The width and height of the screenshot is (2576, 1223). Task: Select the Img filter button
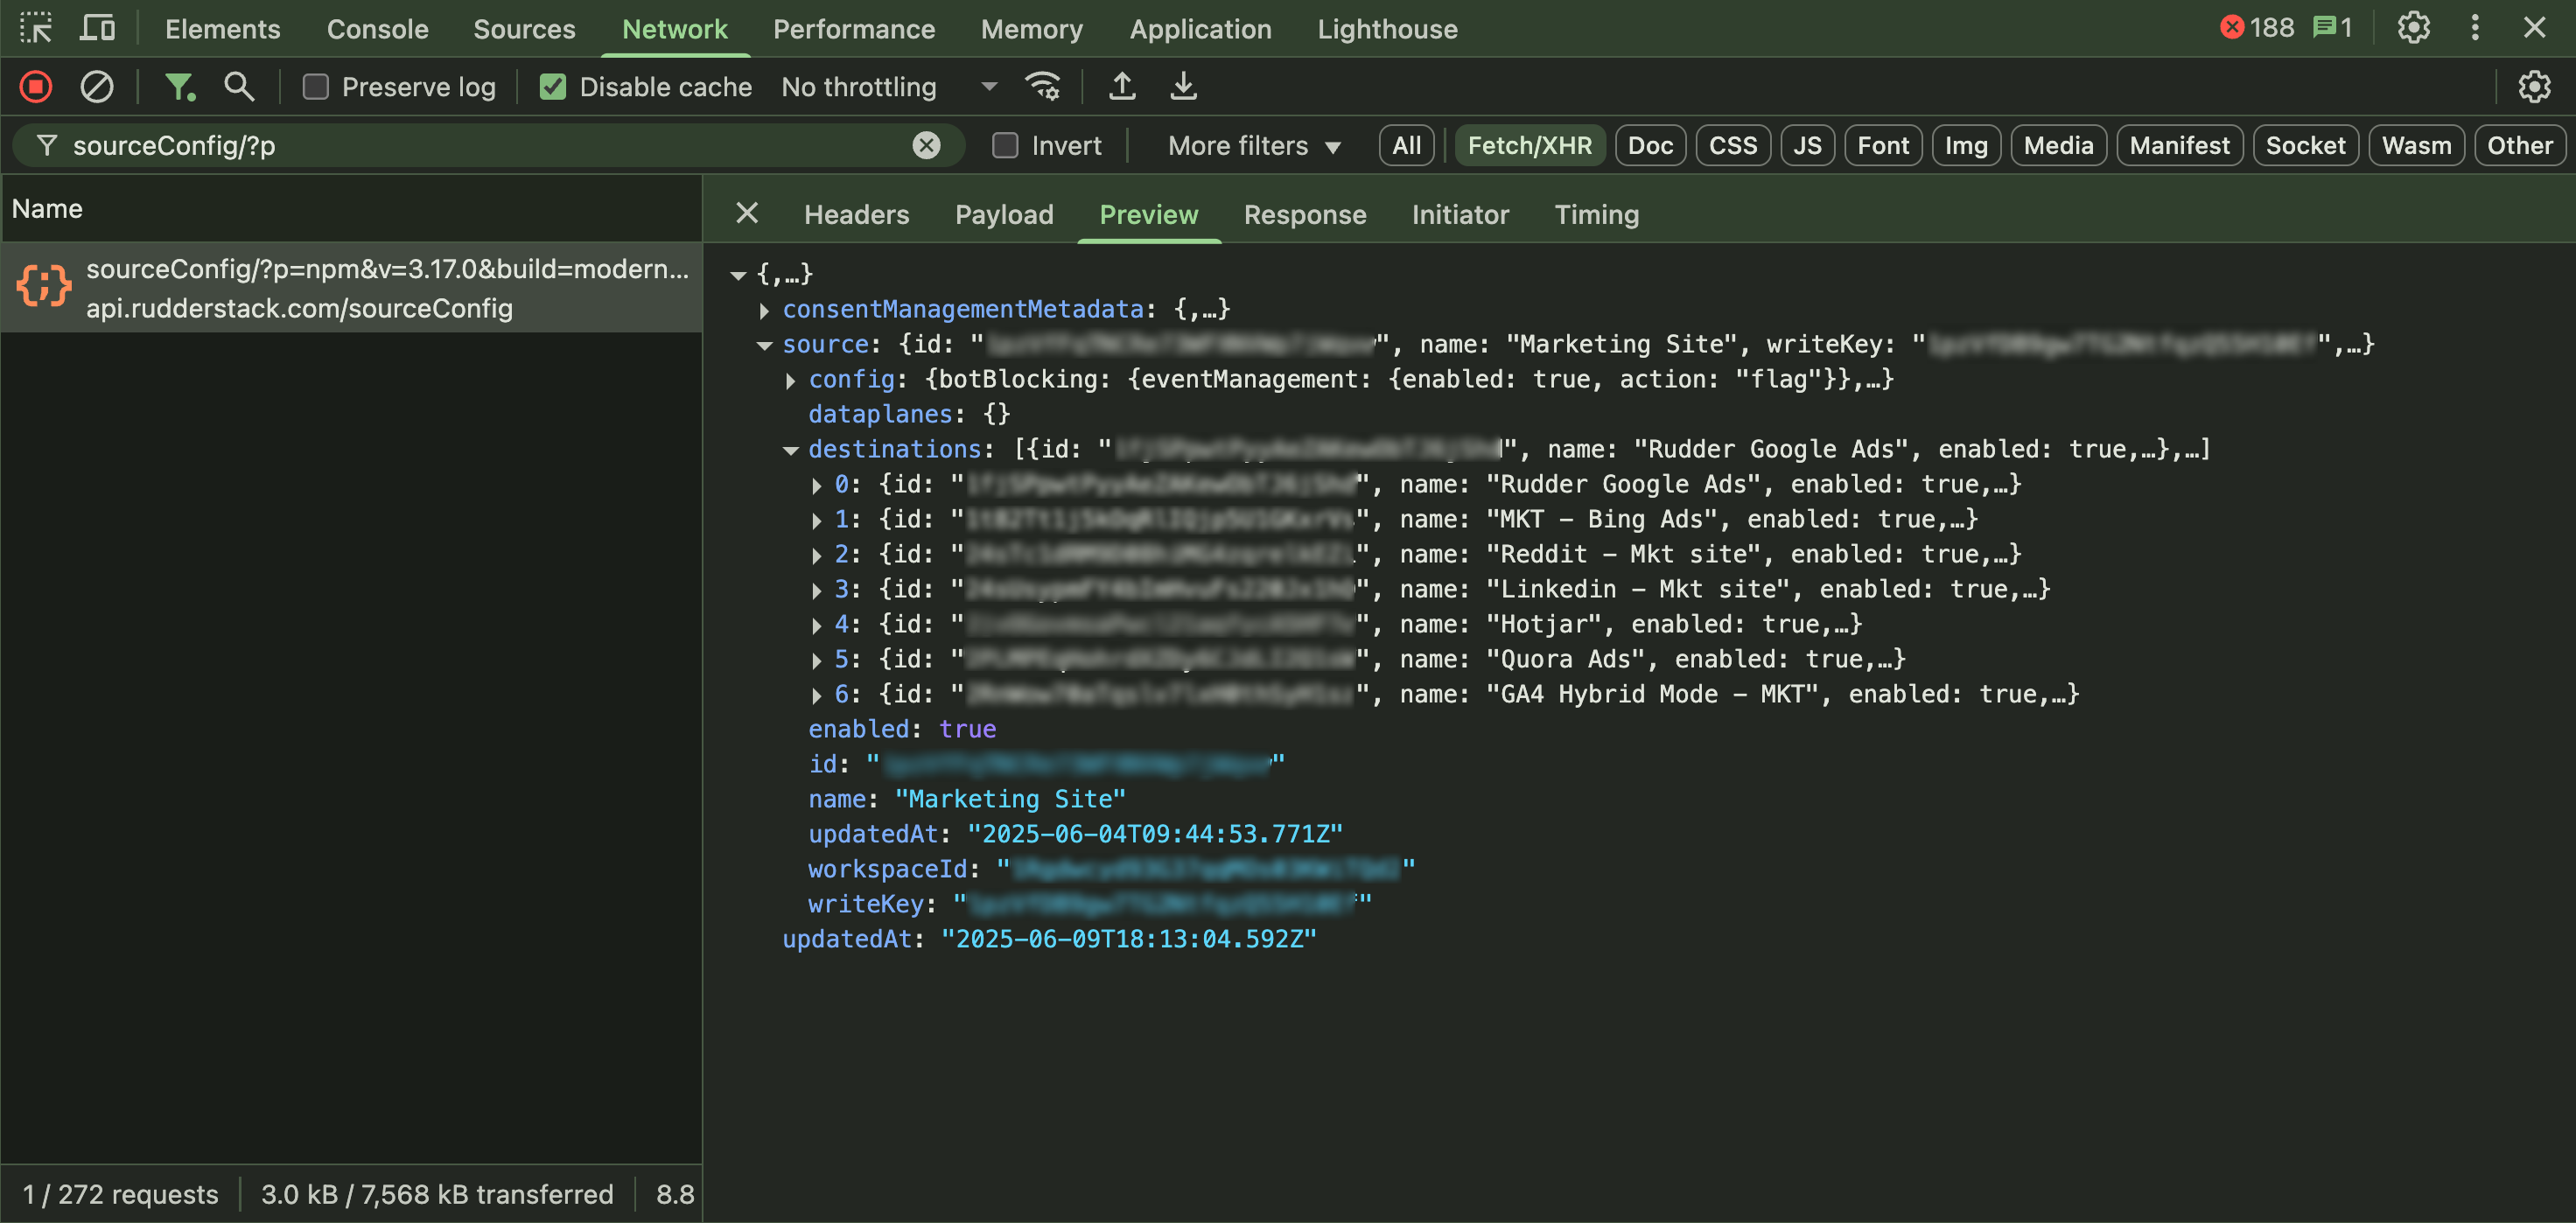[1965, 146]
